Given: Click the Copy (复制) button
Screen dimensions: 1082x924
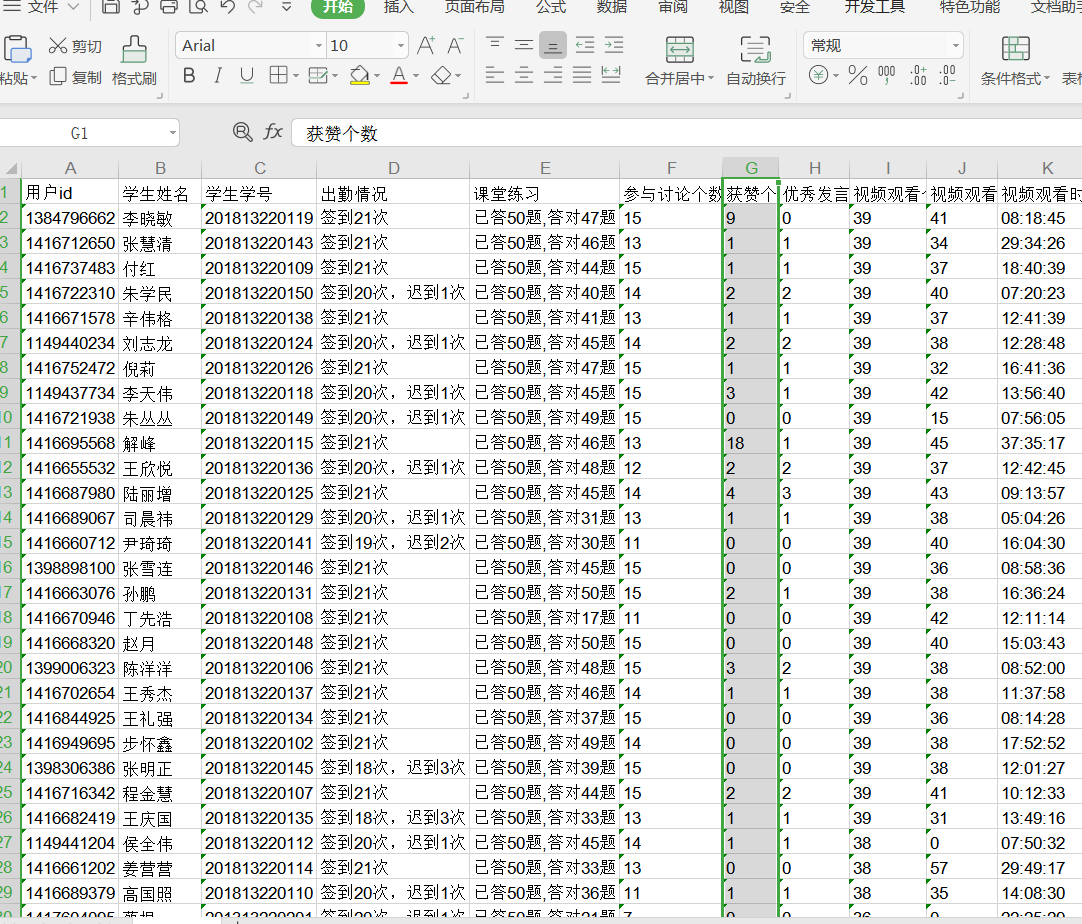Looking at the screenshot, I should pyautogui.click(x=76, y=78).
